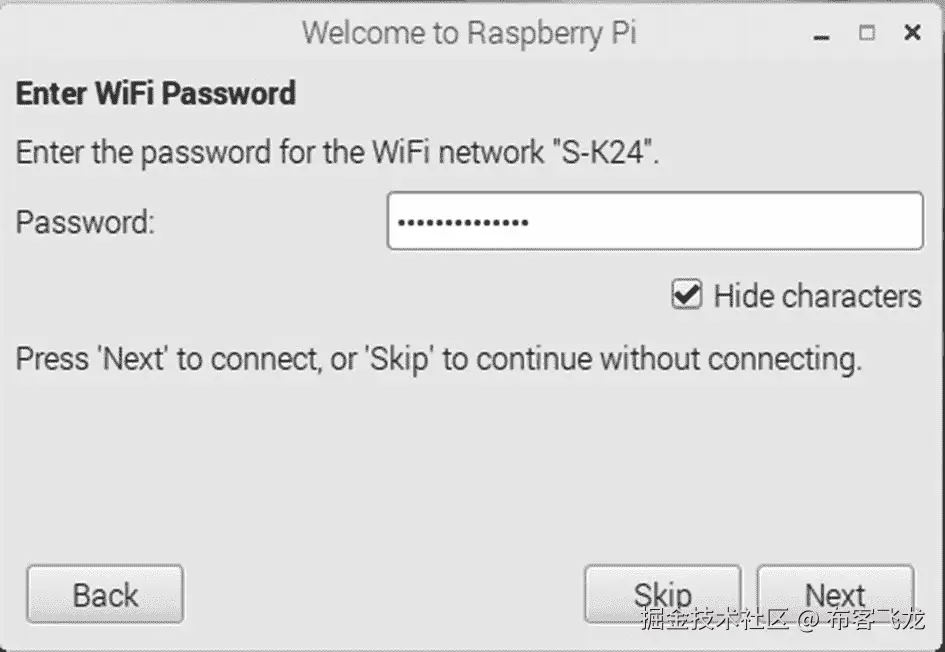Click the "Hide characters" label text

[817, 296]
